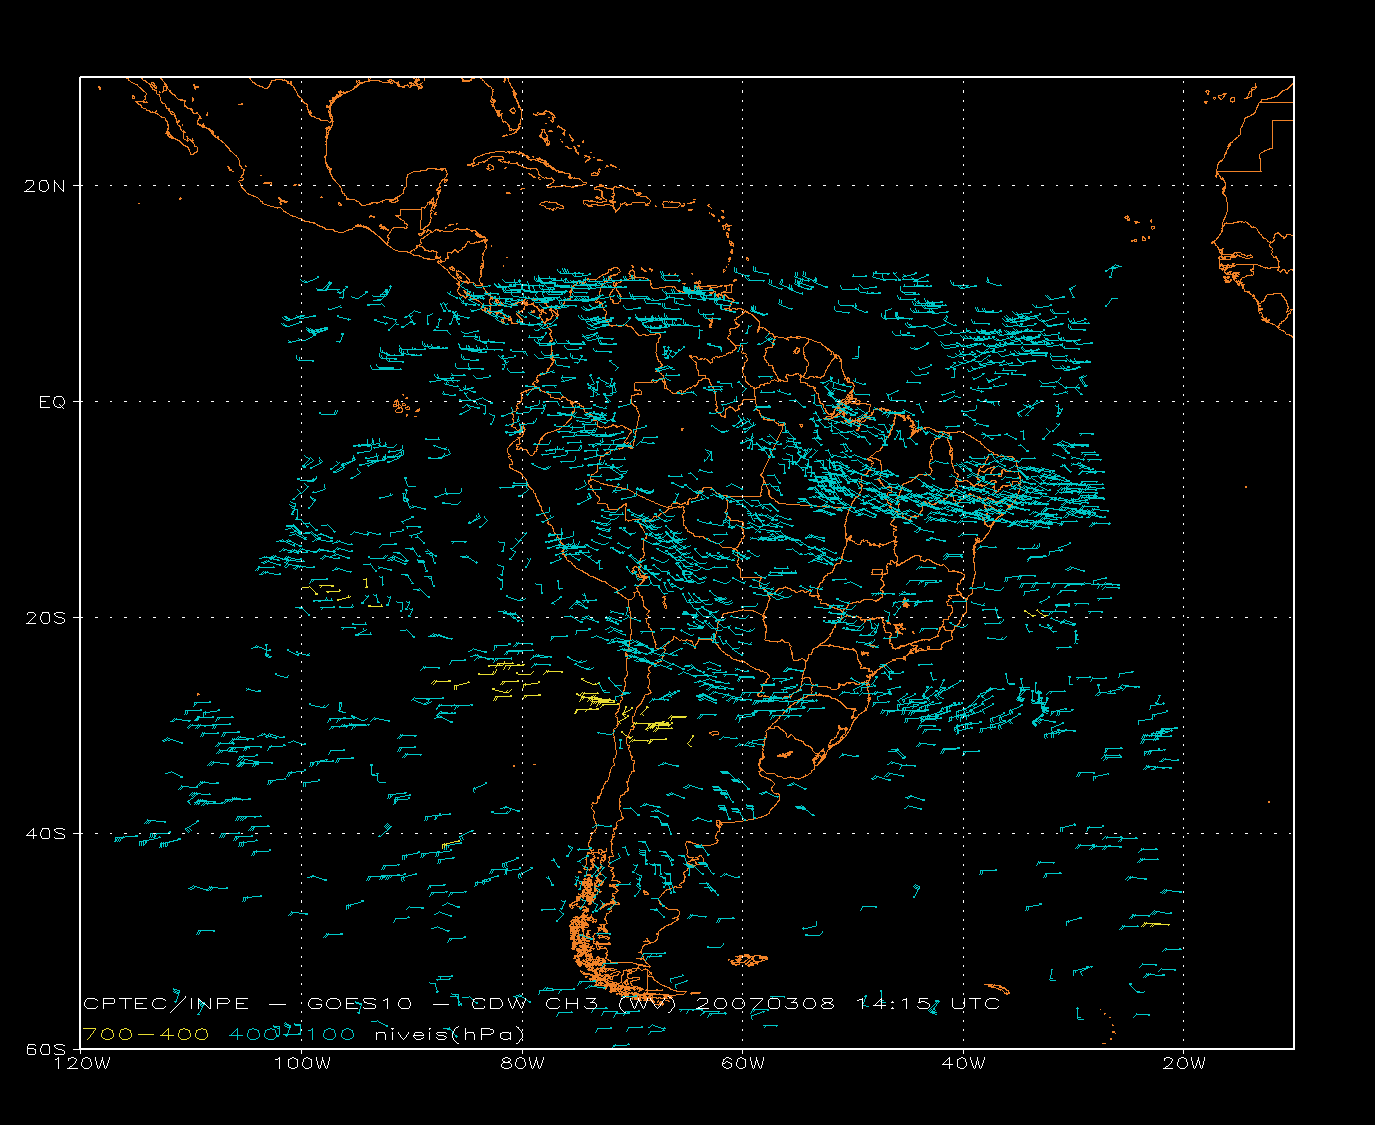Click the 40W longitude label
The image size is (1375, 1125).
963,1063
